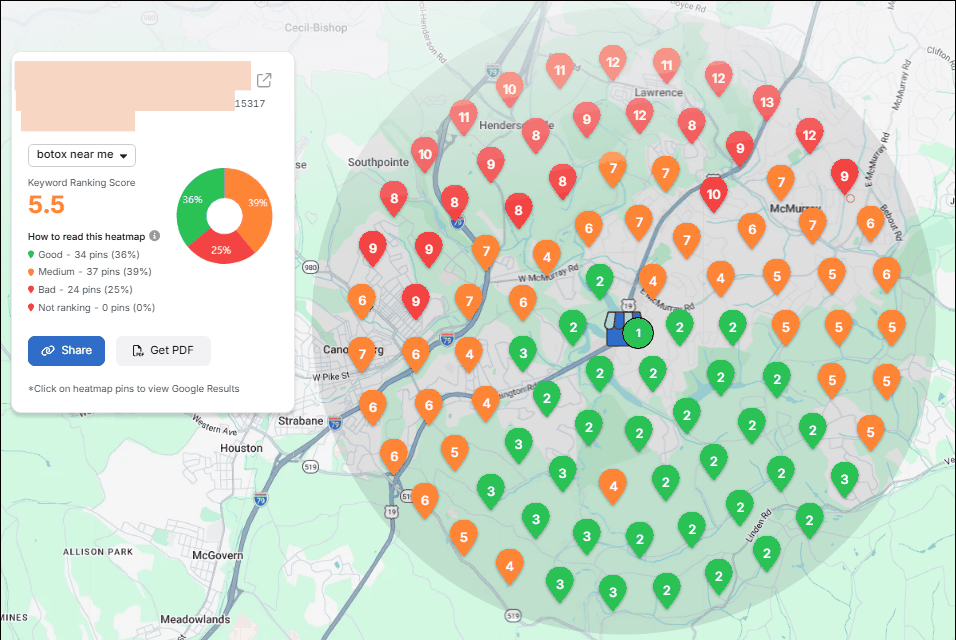Click the McGovern map label
The height and width of the screenshot is (640, 956).
click(218, 555)
